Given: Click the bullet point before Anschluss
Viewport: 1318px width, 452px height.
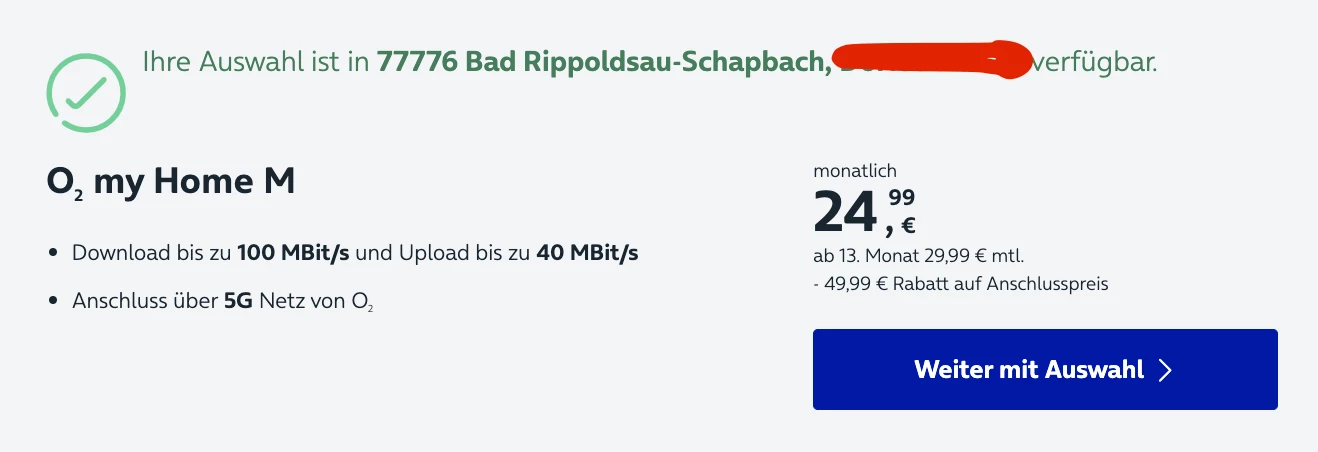Looking at the screenshot, I should 53,300.
